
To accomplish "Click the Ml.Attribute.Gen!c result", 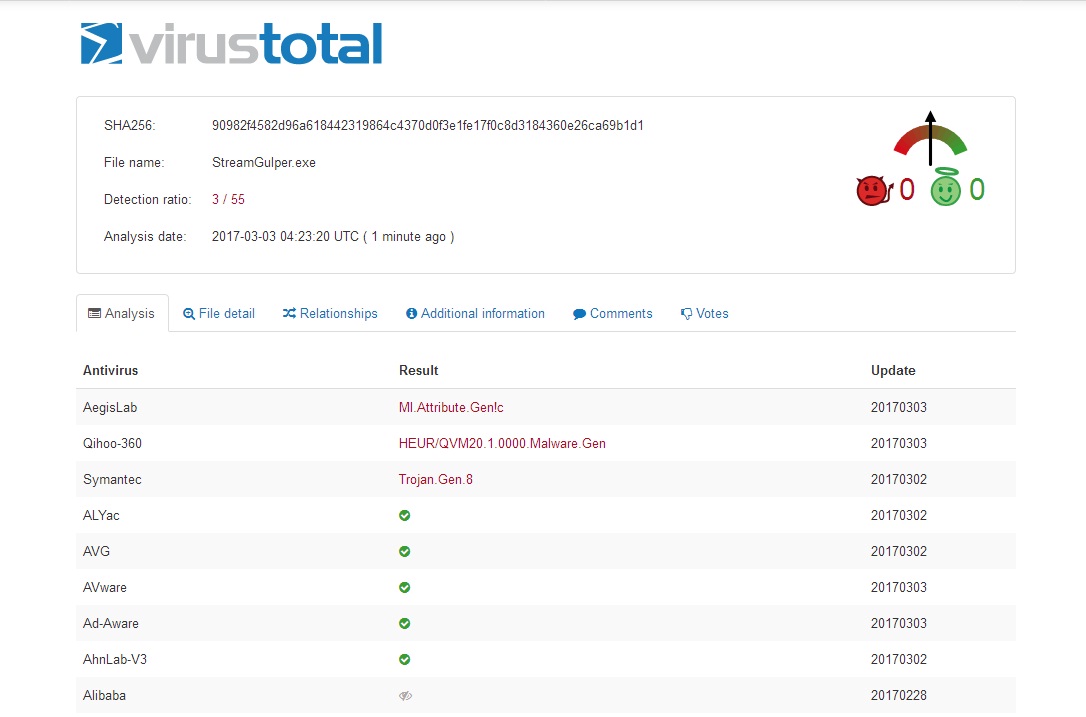I will [451, 407].
